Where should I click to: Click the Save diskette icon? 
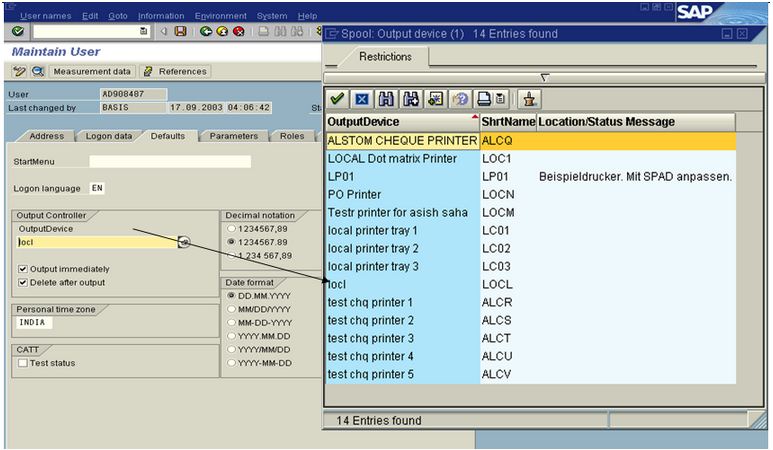(181, 32)
